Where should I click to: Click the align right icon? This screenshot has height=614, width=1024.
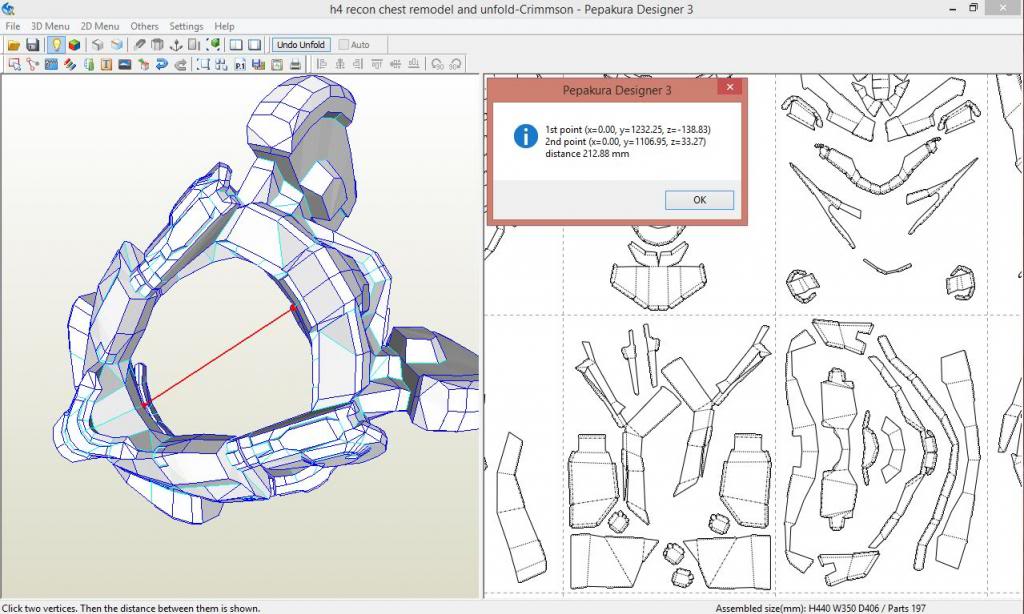(358, 64)
